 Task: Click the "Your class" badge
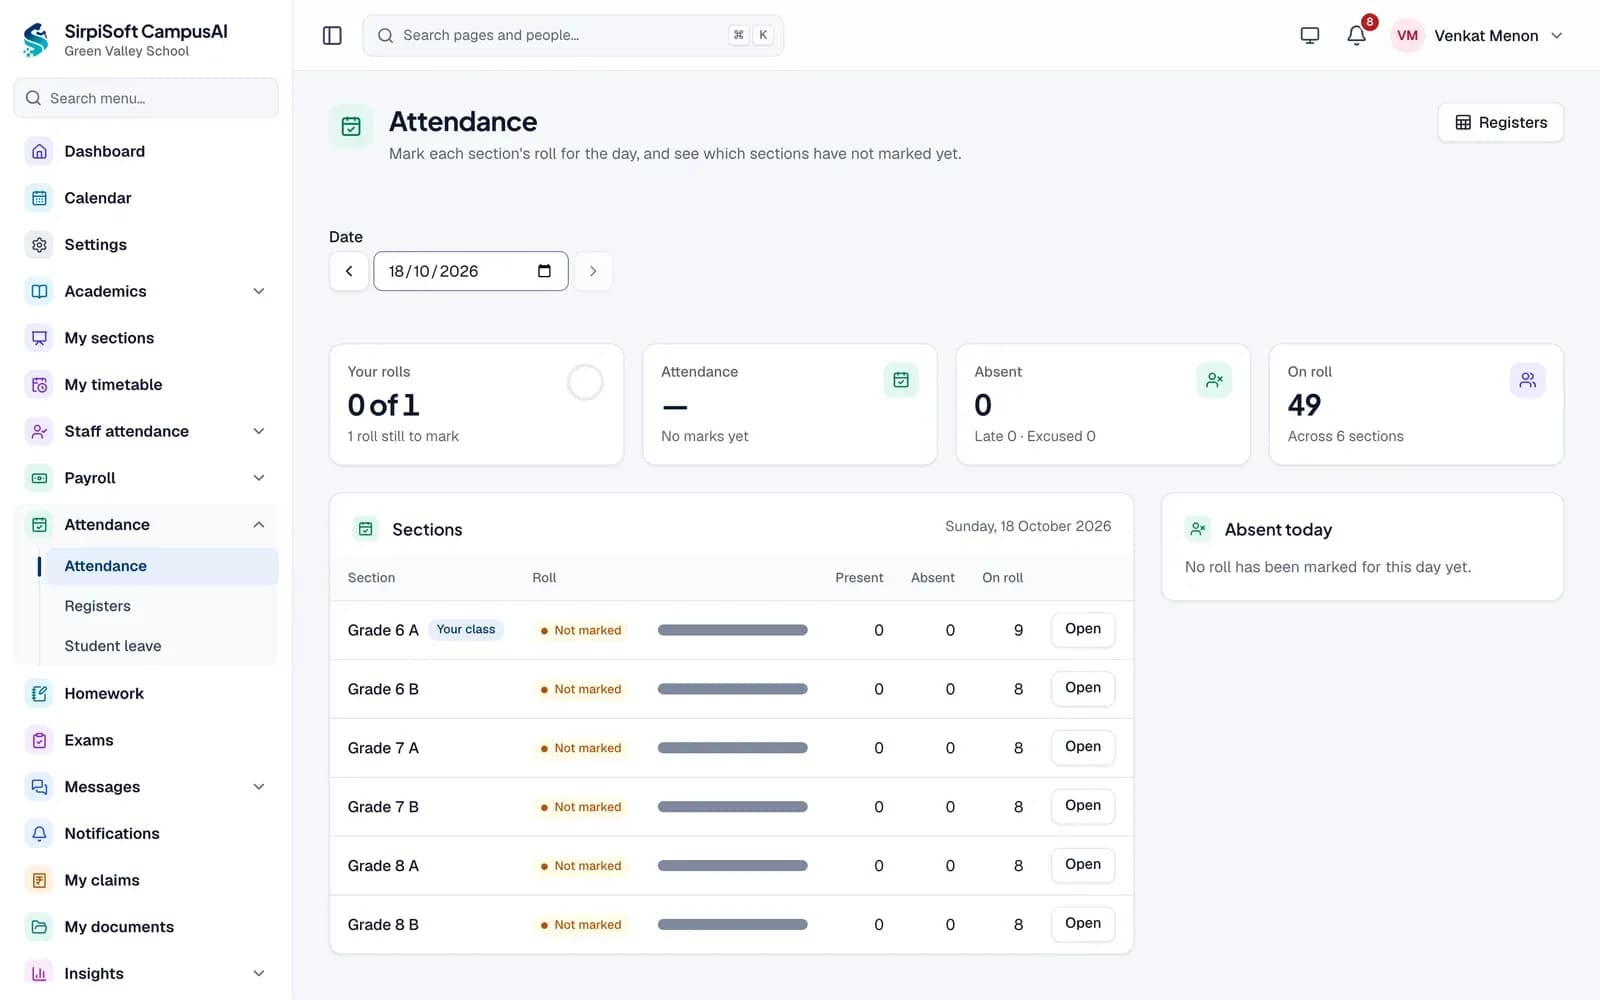pos(466,629)
